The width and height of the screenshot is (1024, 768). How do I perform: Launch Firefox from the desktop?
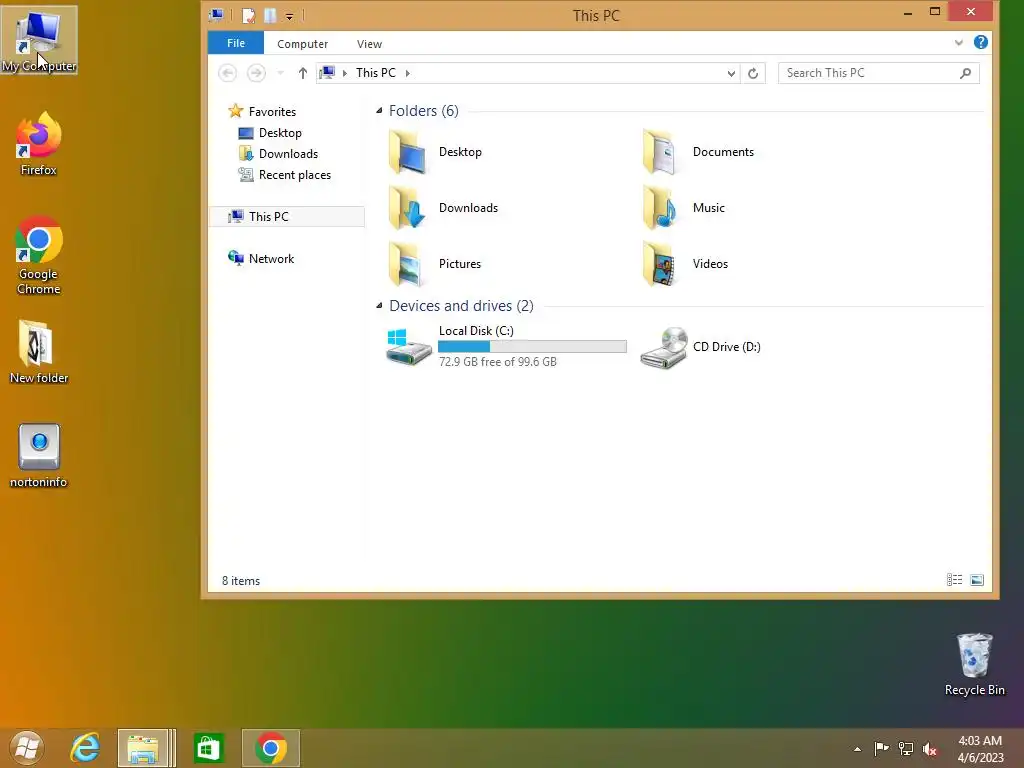pos(39,144)
